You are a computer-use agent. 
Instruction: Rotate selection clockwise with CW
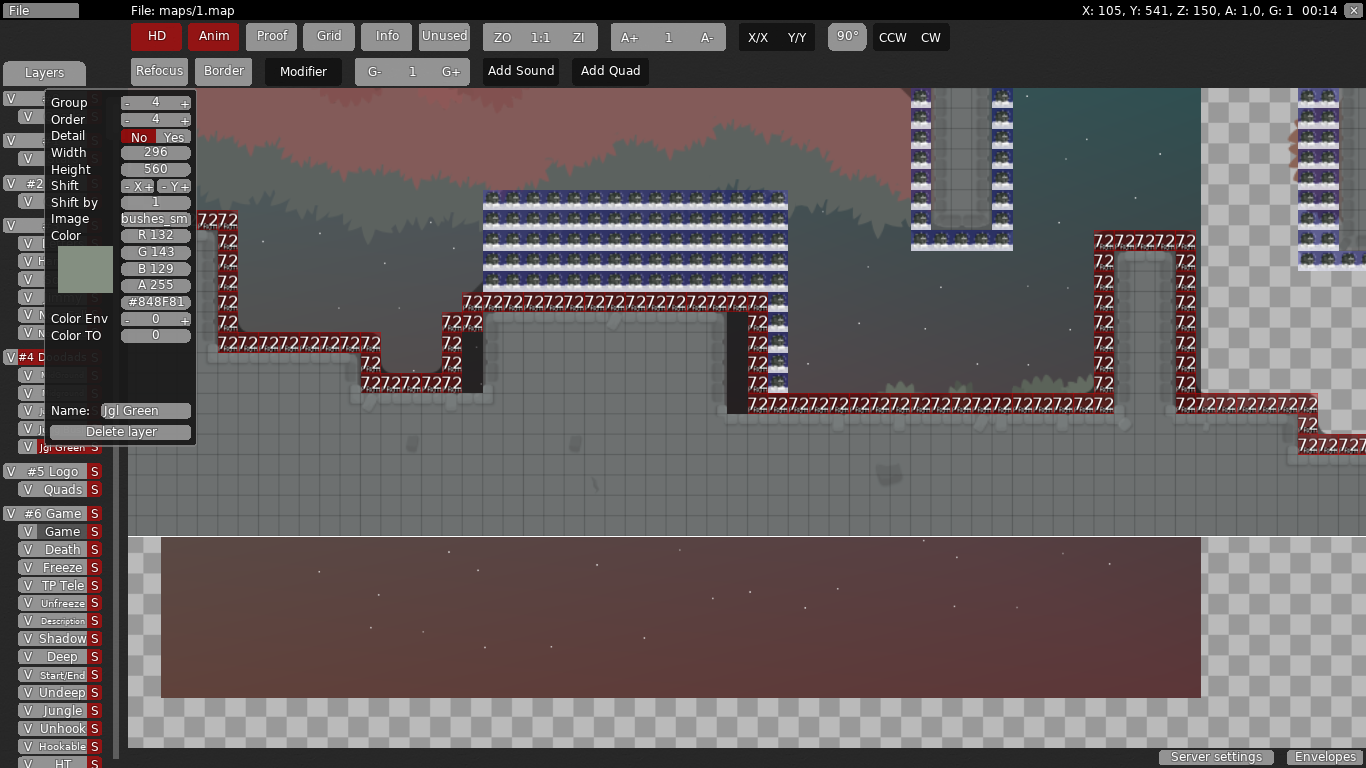point(930,38)
